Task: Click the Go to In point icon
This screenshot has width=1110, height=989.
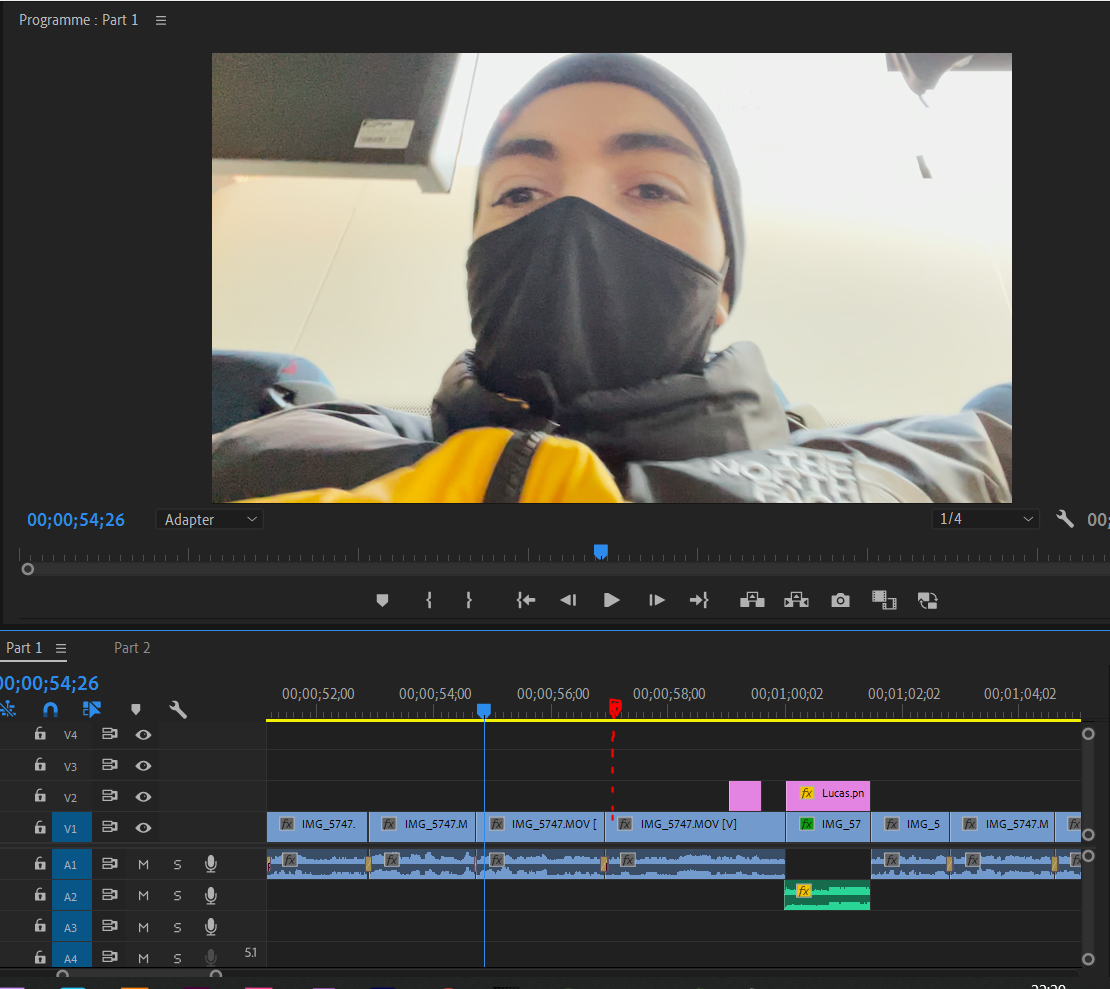Action: (x=525, y=600)
